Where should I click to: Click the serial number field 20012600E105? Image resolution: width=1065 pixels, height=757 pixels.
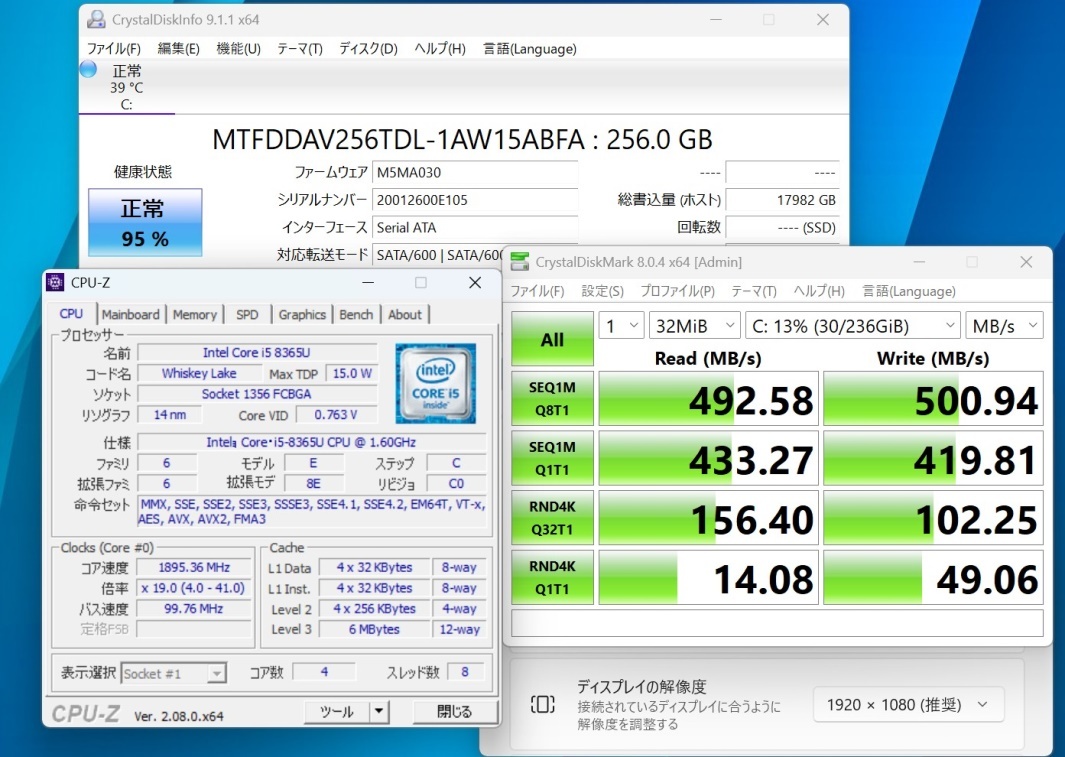(x=475, y=200)
